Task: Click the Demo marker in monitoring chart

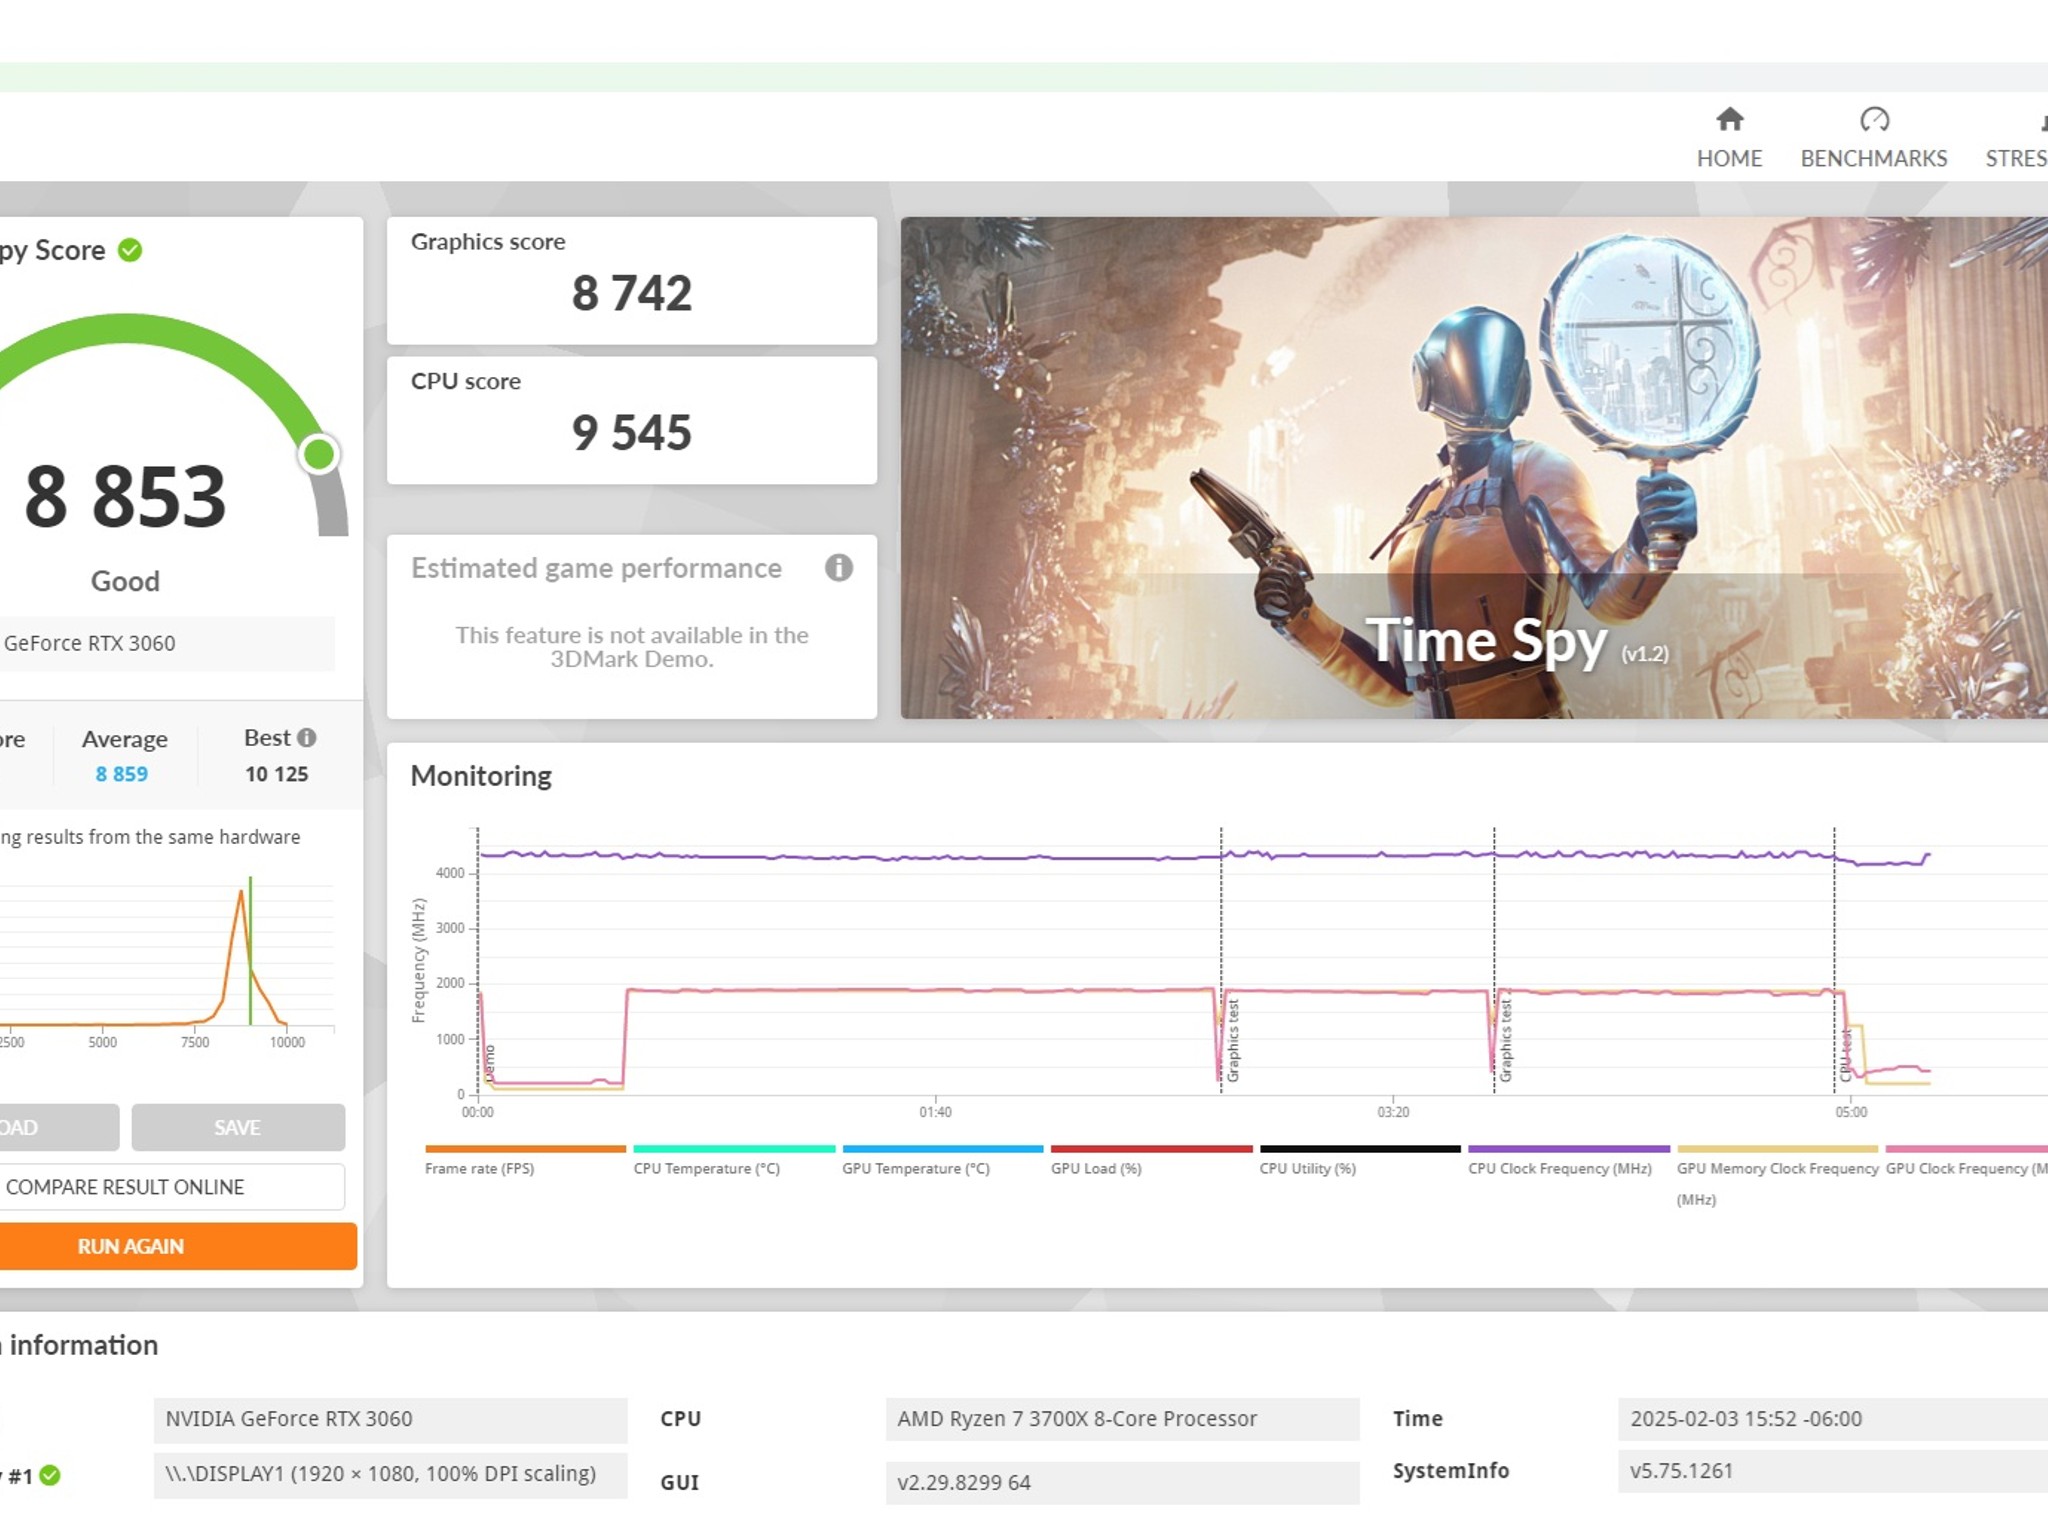Action: point(489,1063)
